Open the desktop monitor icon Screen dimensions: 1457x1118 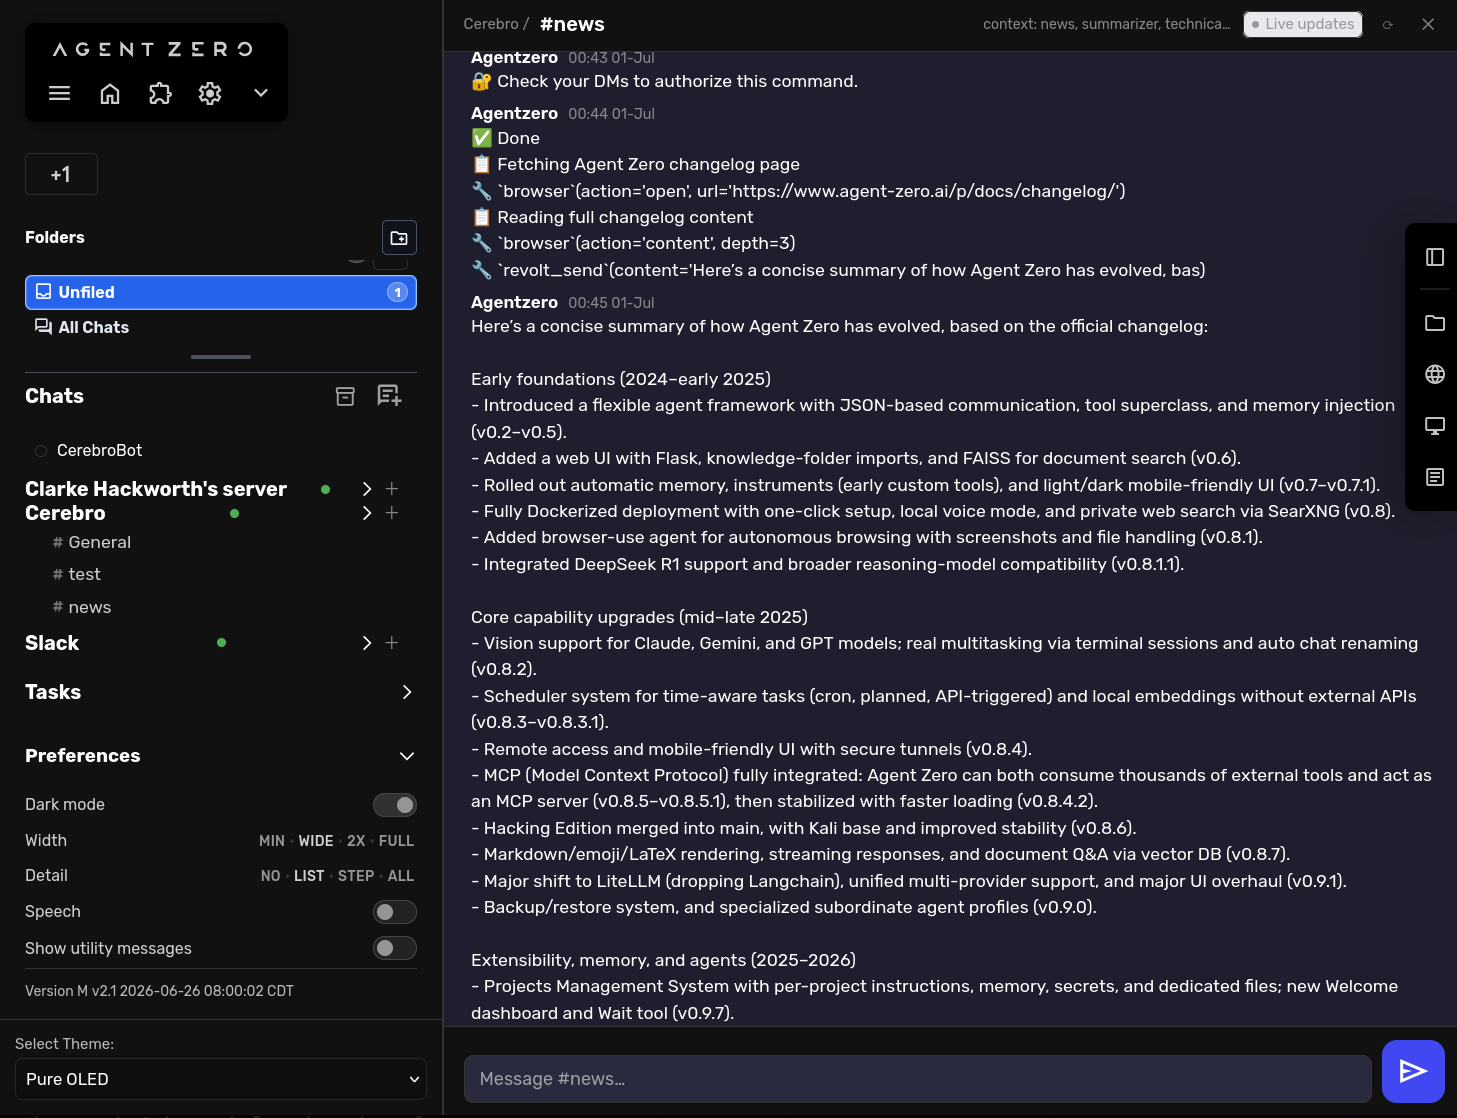1435,426
